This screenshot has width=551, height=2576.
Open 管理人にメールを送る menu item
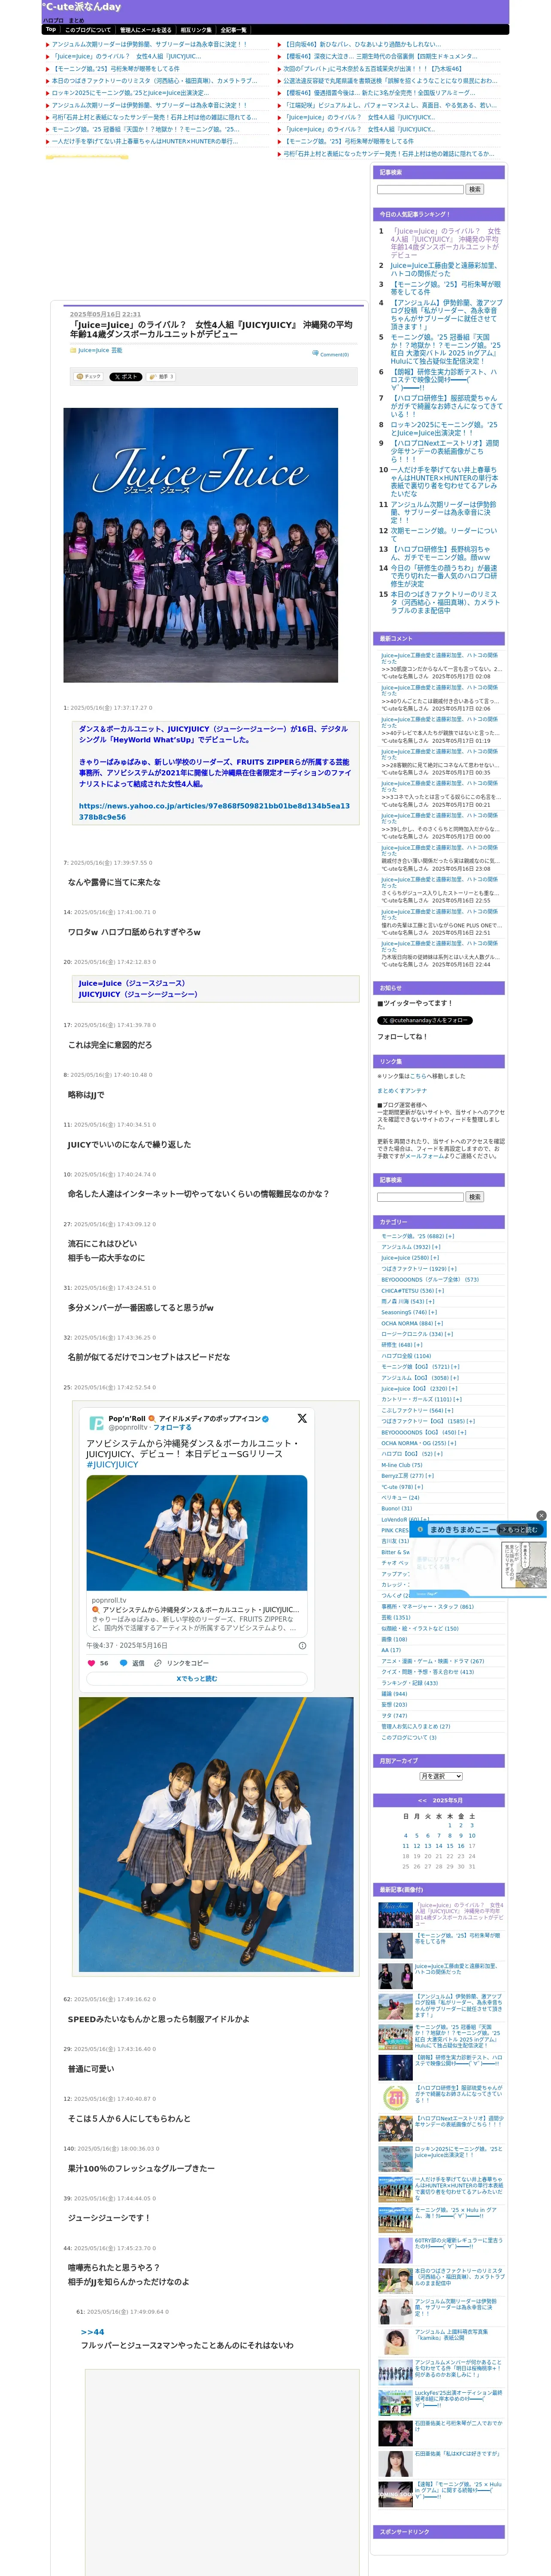click(146, 30)
